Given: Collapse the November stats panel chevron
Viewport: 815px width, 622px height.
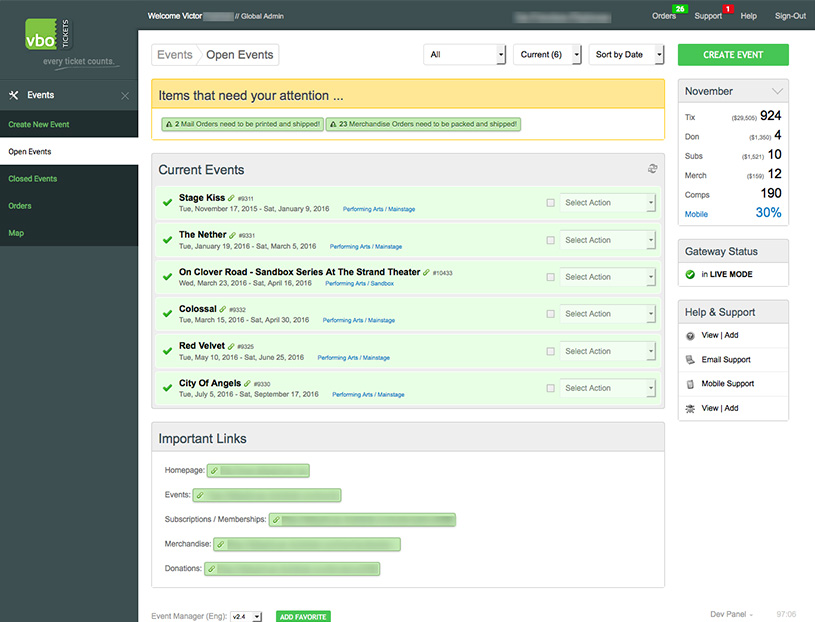Looking at the screenshot, I should pos(777,91).
